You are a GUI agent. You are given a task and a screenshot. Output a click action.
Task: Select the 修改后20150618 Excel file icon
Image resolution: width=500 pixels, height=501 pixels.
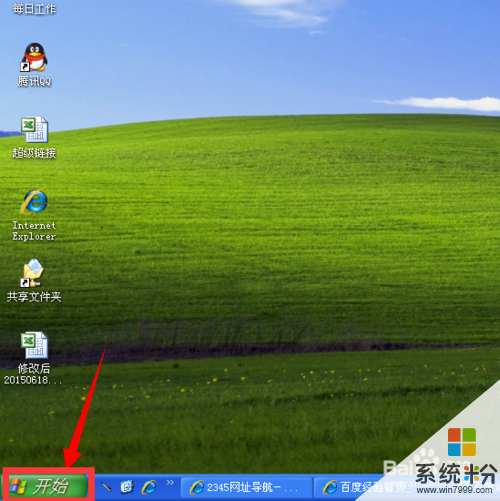(34, 345)
